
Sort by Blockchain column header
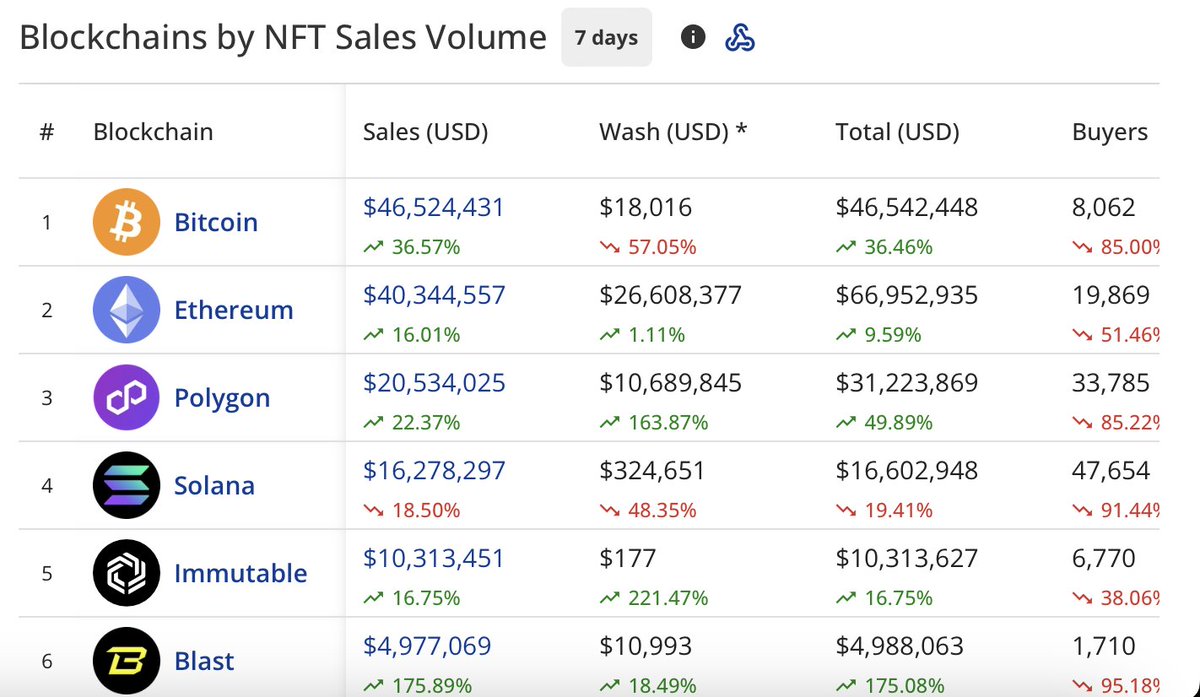[x=153, y=132]
